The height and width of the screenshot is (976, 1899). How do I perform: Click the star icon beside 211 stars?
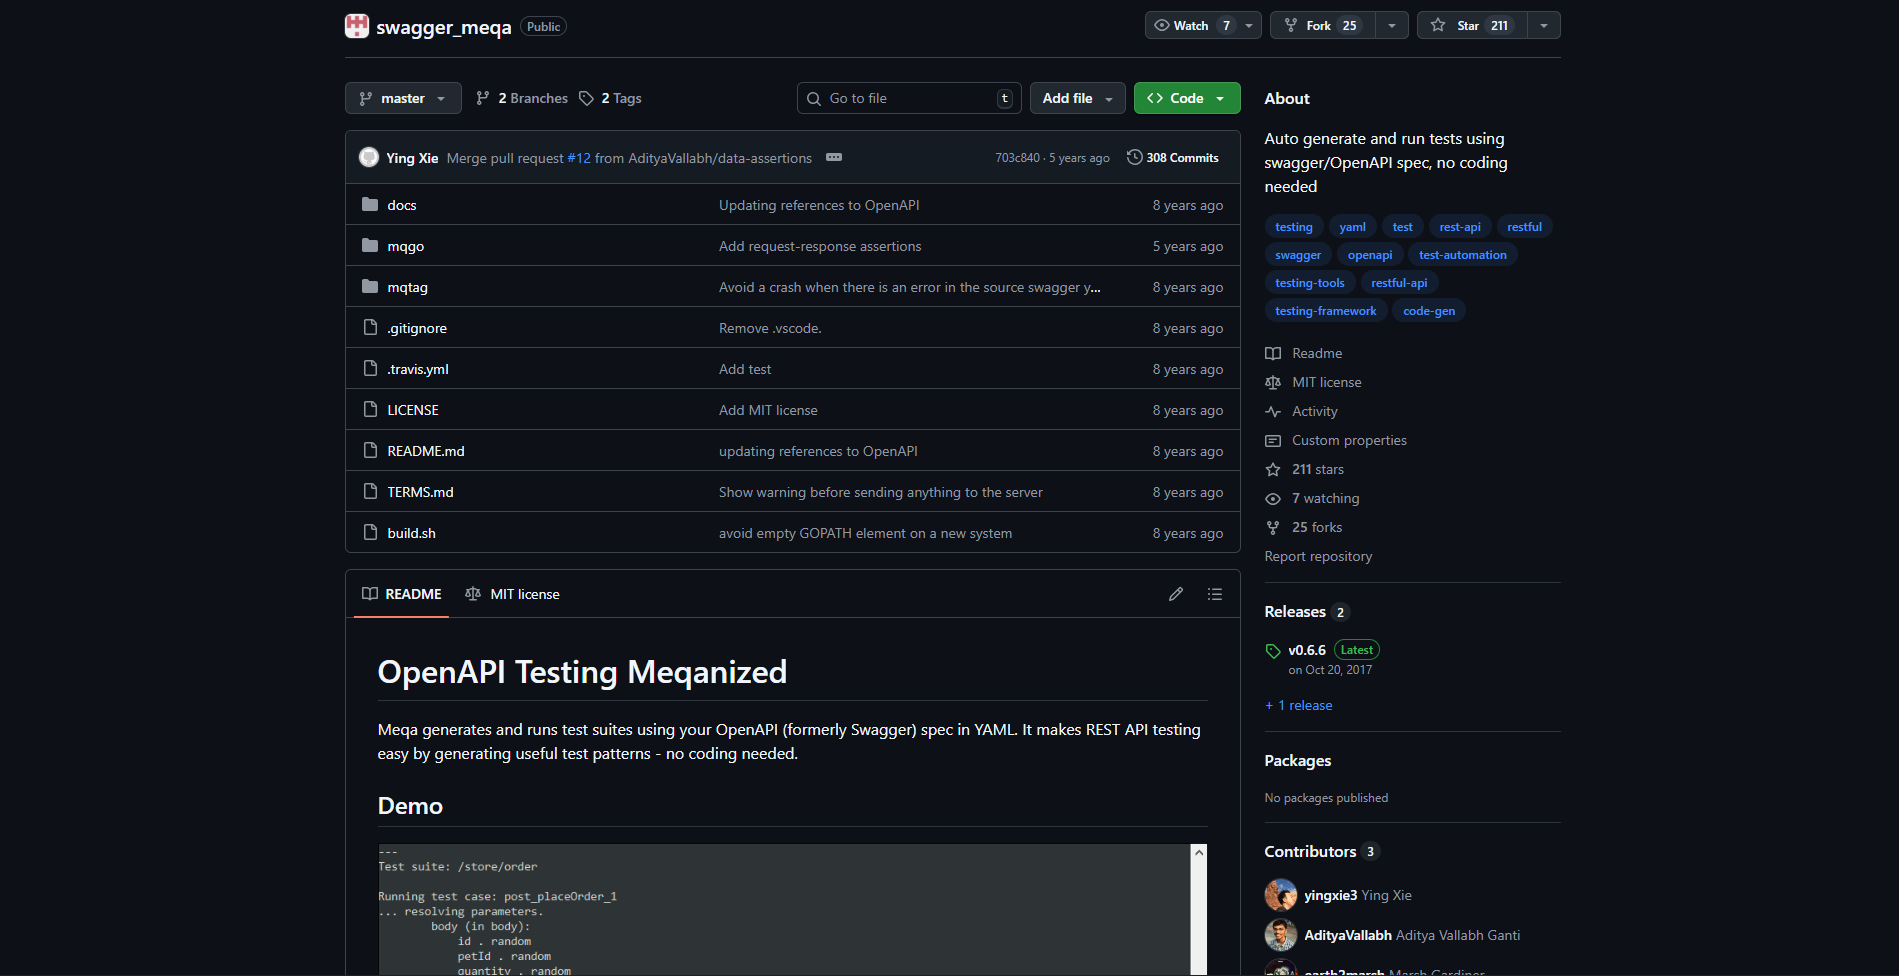coord(1273,469)
